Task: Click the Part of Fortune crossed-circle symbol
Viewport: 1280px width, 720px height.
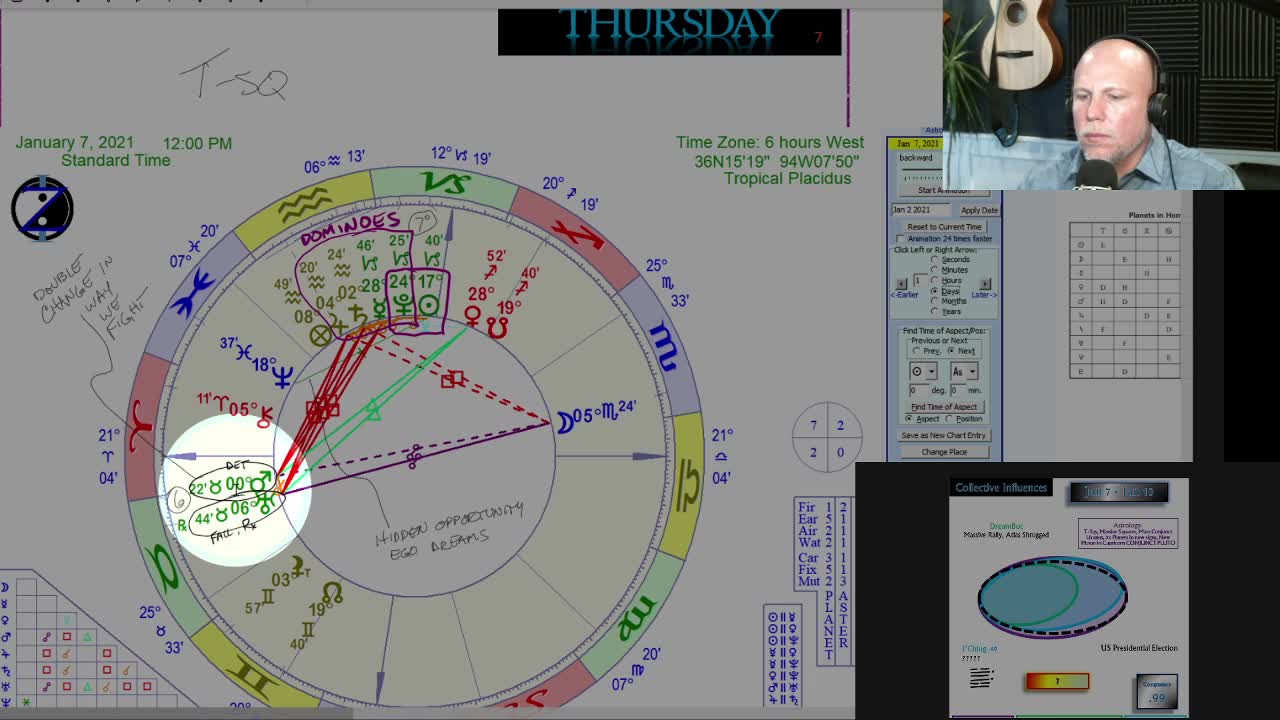Action: pyautogui.click(x=320, y=336)
